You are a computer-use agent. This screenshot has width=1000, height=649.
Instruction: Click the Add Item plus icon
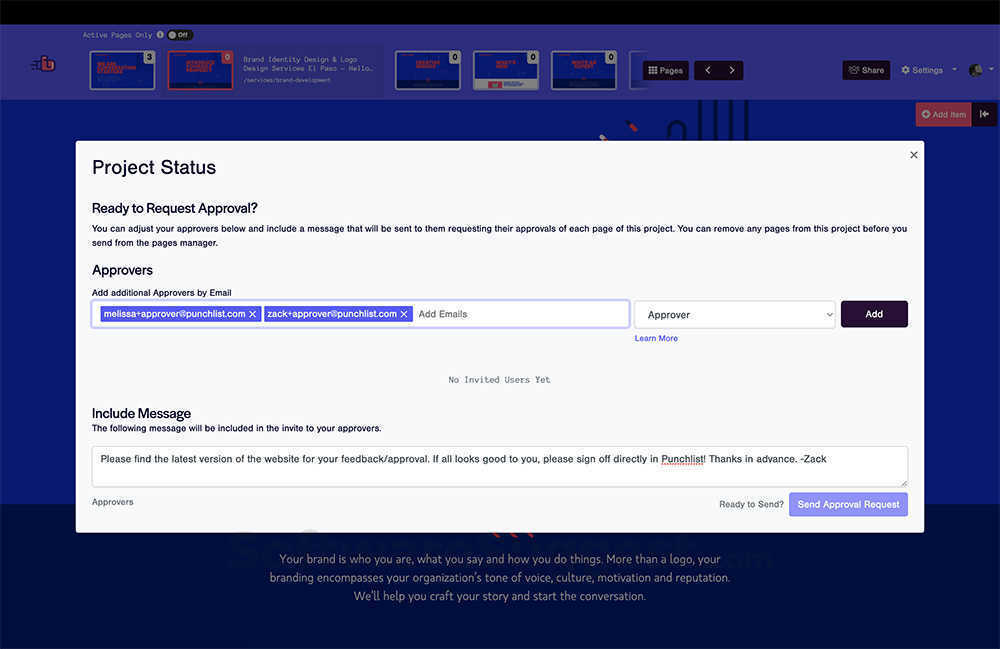click(926, 114)
